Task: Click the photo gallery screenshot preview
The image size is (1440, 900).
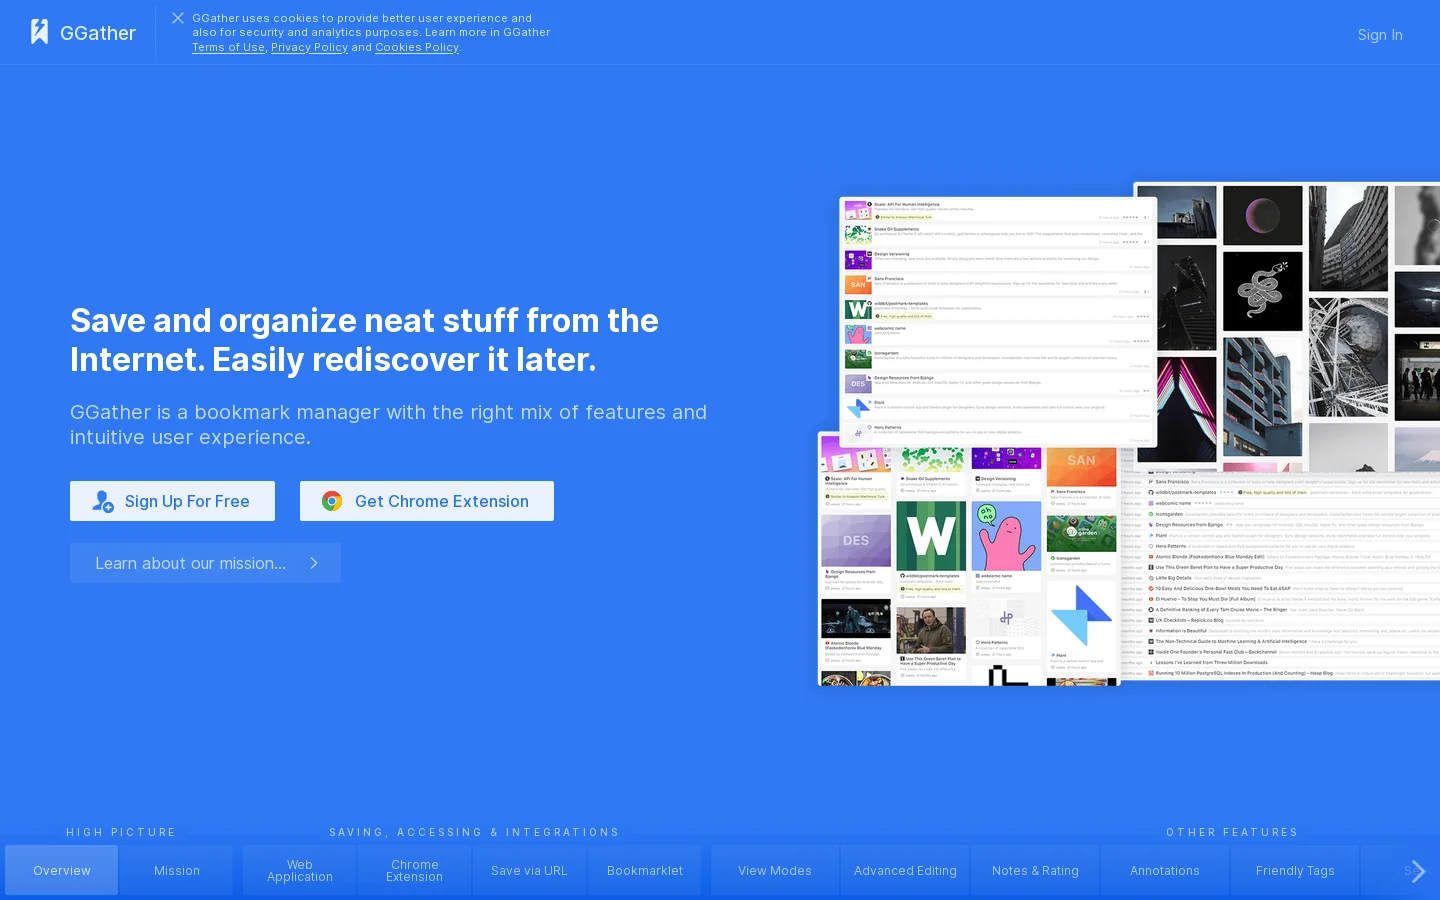Action: coord(1288,327)
